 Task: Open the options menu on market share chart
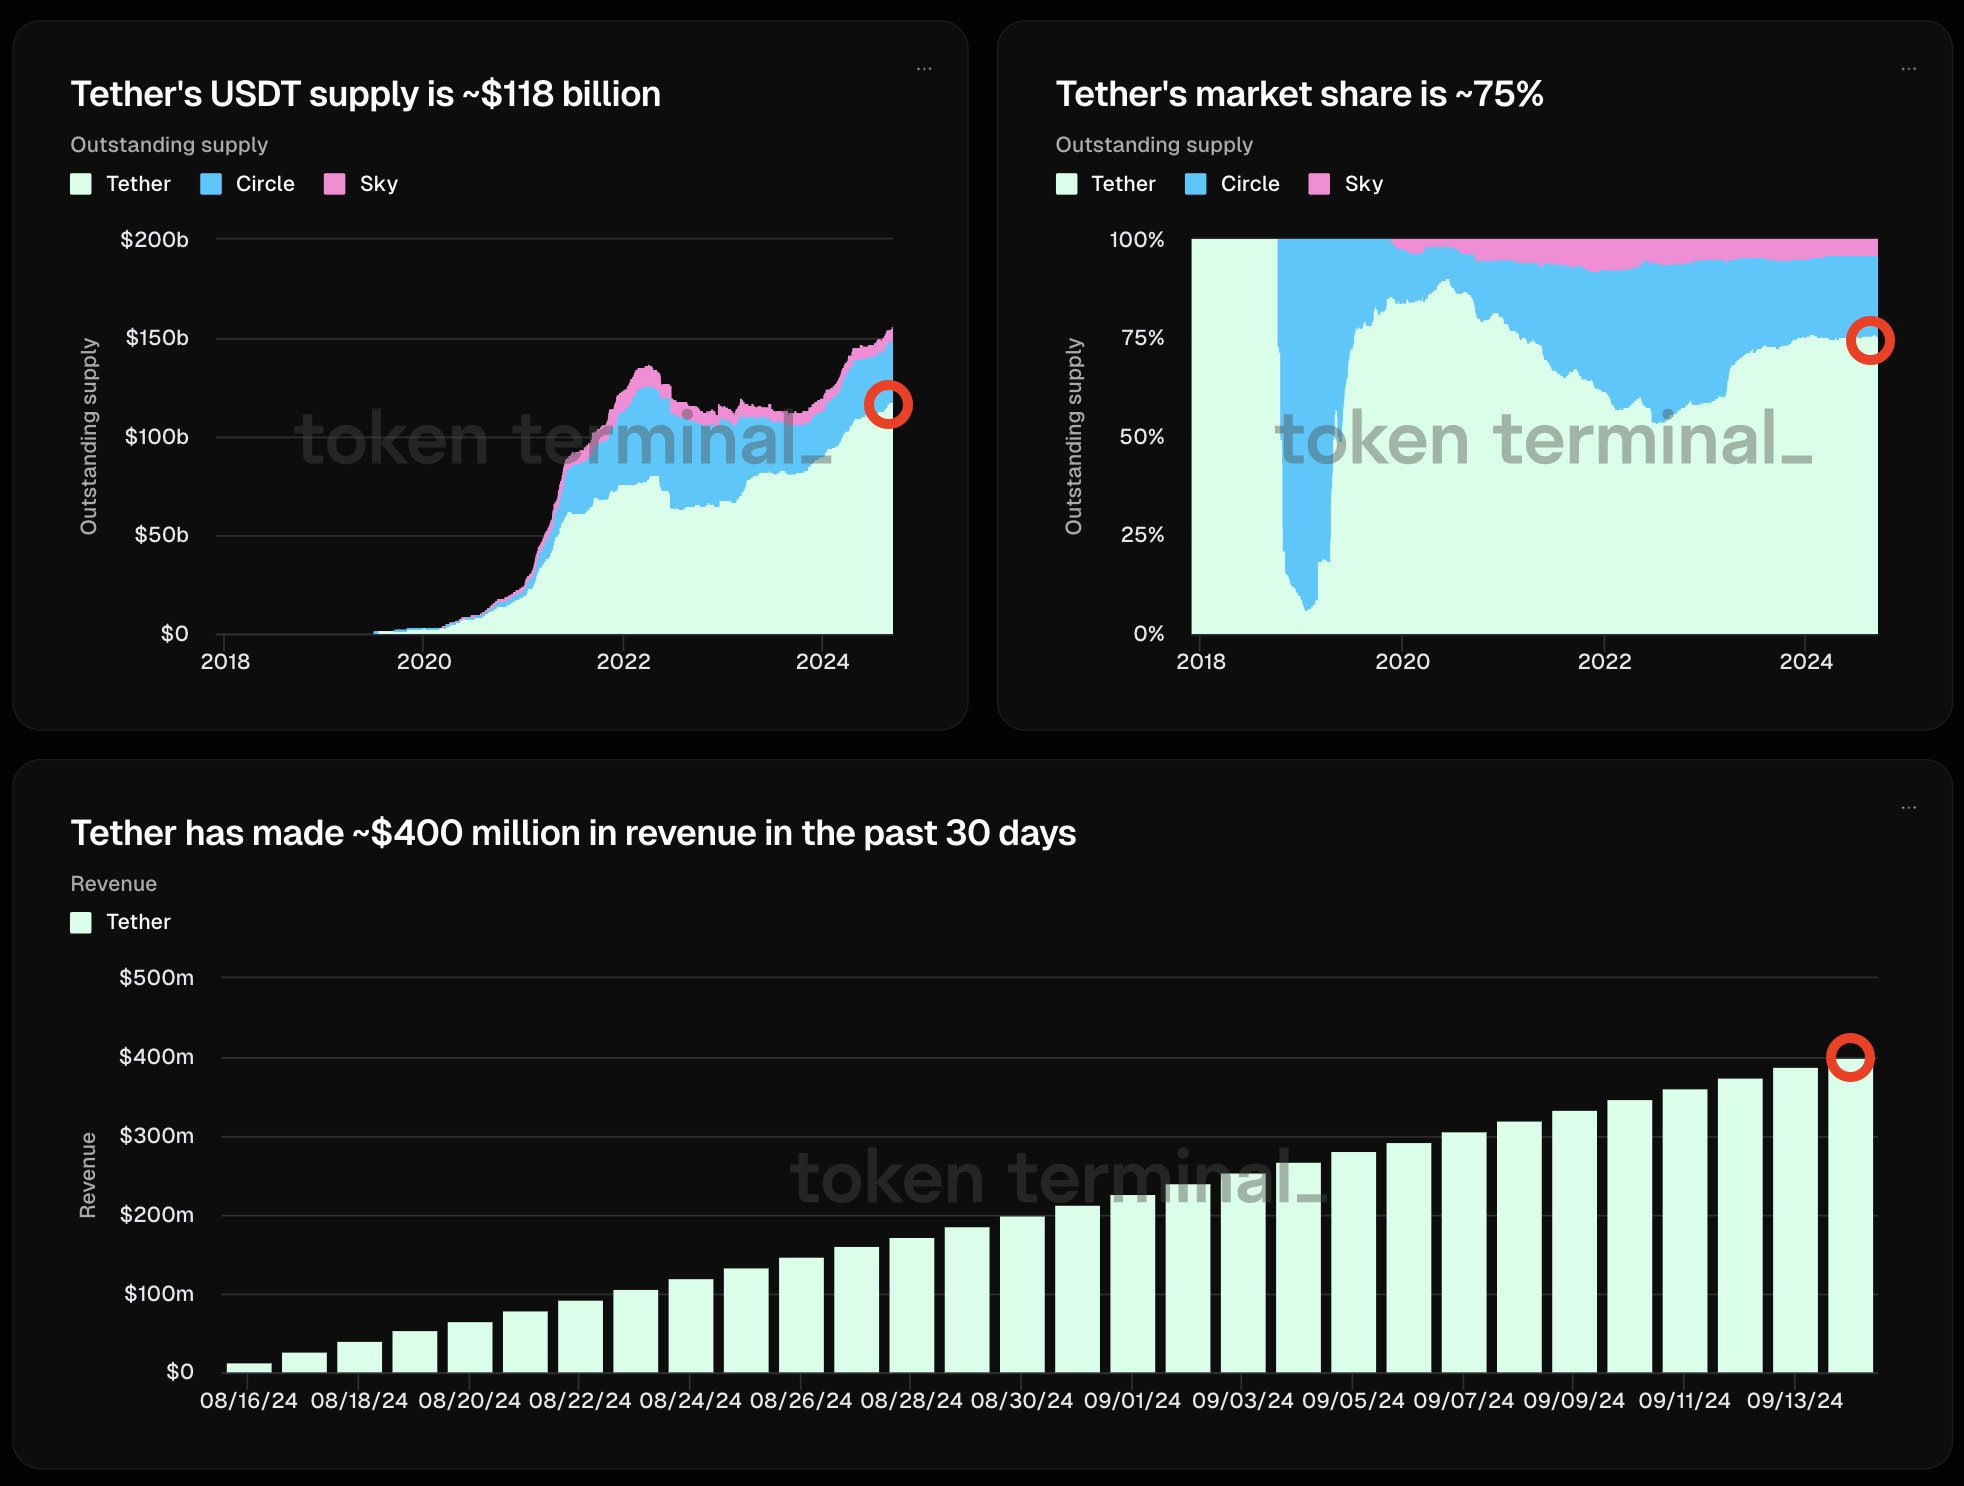(1908, 69)
